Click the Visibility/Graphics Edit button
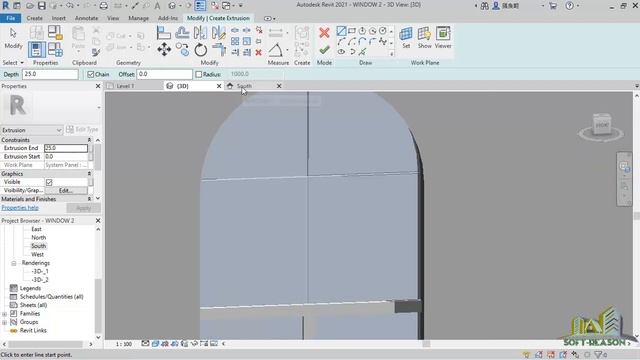Screen dimensions: 640x360 point(66,191)
